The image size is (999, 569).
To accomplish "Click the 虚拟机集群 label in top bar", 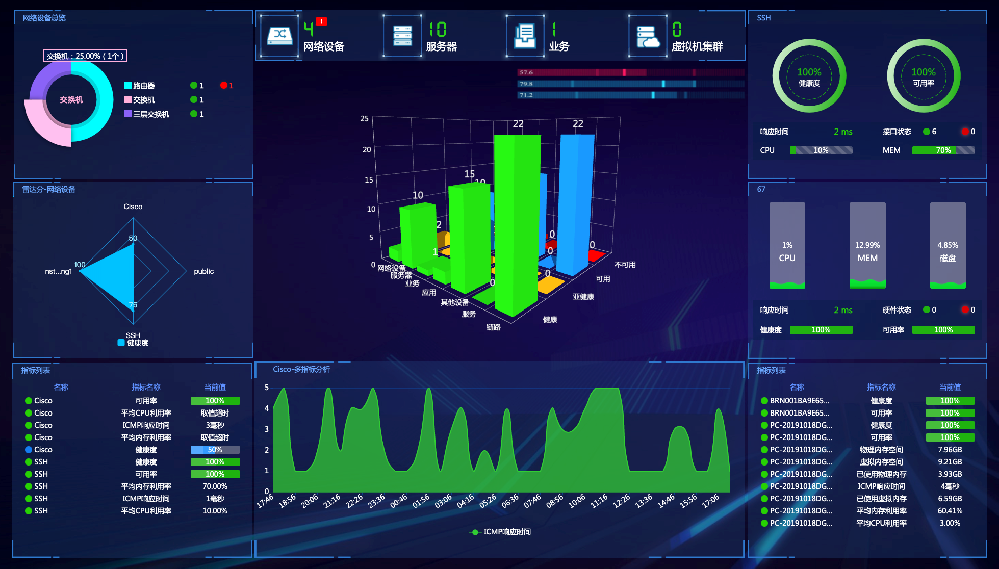I will tap(696, 47).
